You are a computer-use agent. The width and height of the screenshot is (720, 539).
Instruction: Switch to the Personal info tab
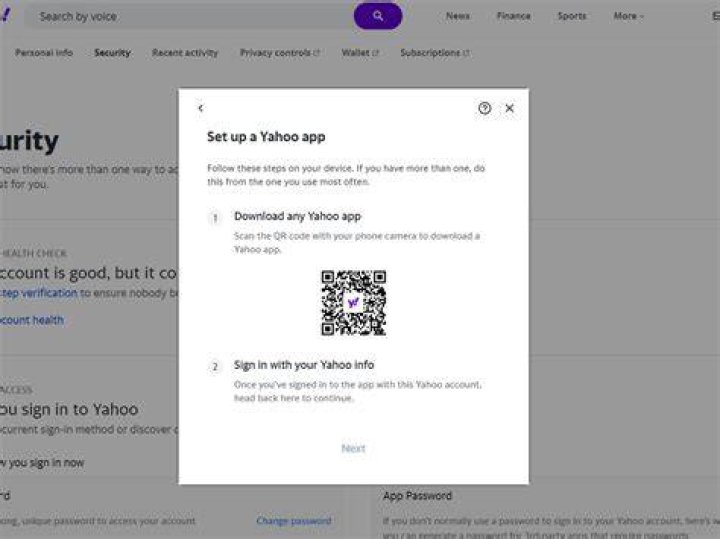[44, 53]
